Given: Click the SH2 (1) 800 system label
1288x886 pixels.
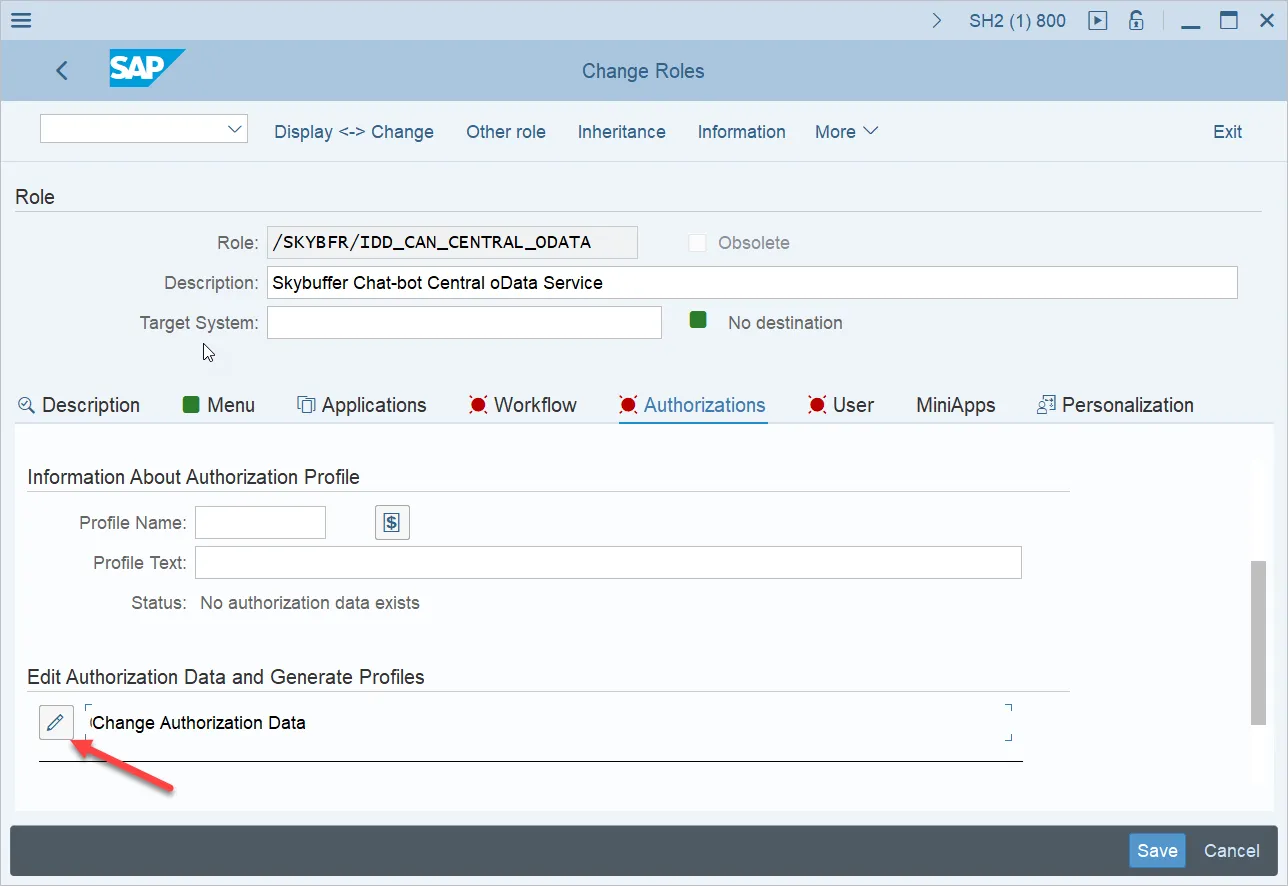Looking at the screenshot, I should [1017, 20].
